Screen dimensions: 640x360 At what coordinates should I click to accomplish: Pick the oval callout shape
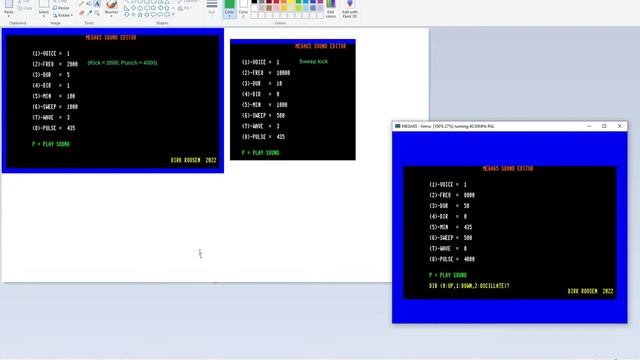click(160, 14)
